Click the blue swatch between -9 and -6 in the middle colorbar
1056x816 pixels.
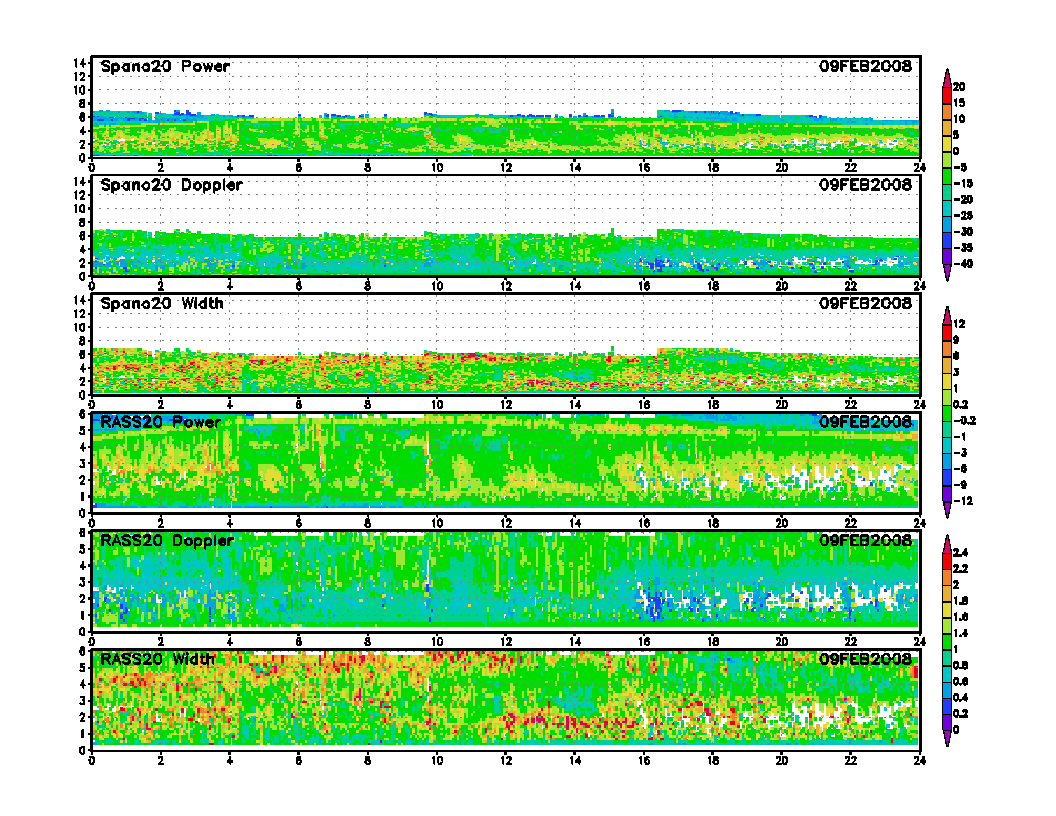tap(947, 477)
